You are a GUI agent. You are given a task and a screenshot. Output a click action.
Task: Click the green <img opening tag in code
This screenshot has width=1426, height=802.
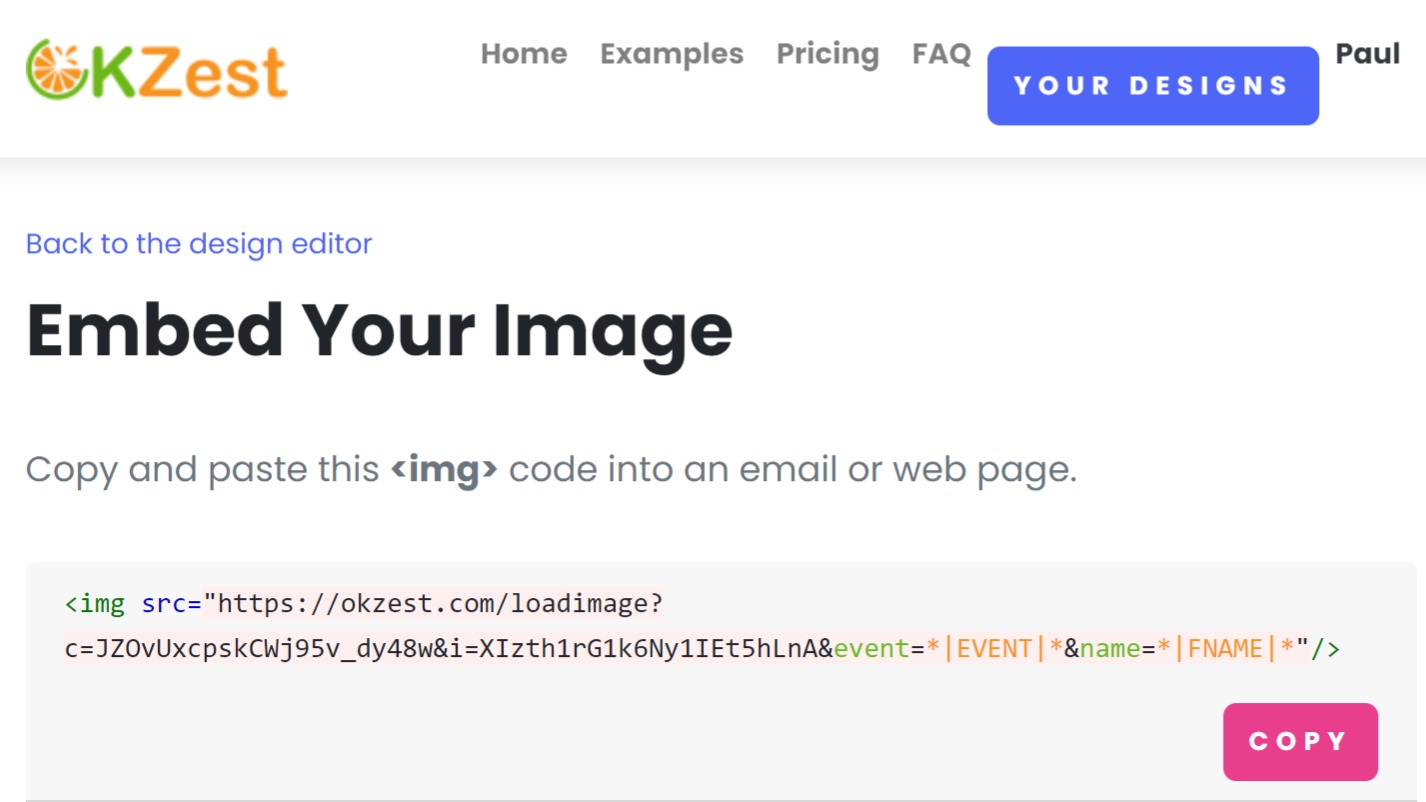coord(96,604)
